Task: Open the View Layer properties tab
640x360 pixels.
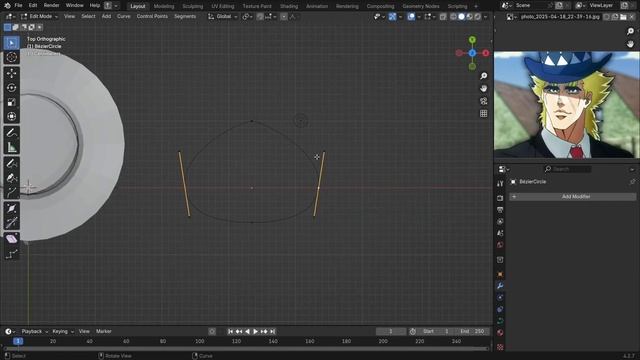Action: [x=500, y=222]
